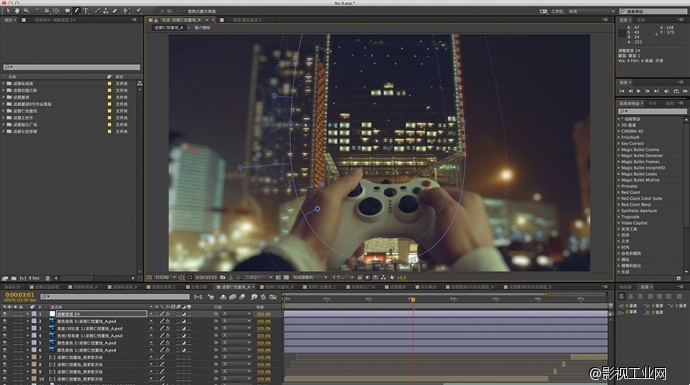Image resolution: width=690 pixels, height=385 pixels.
Task: Open the workspace dropdown in top bar
Action: 590,11
